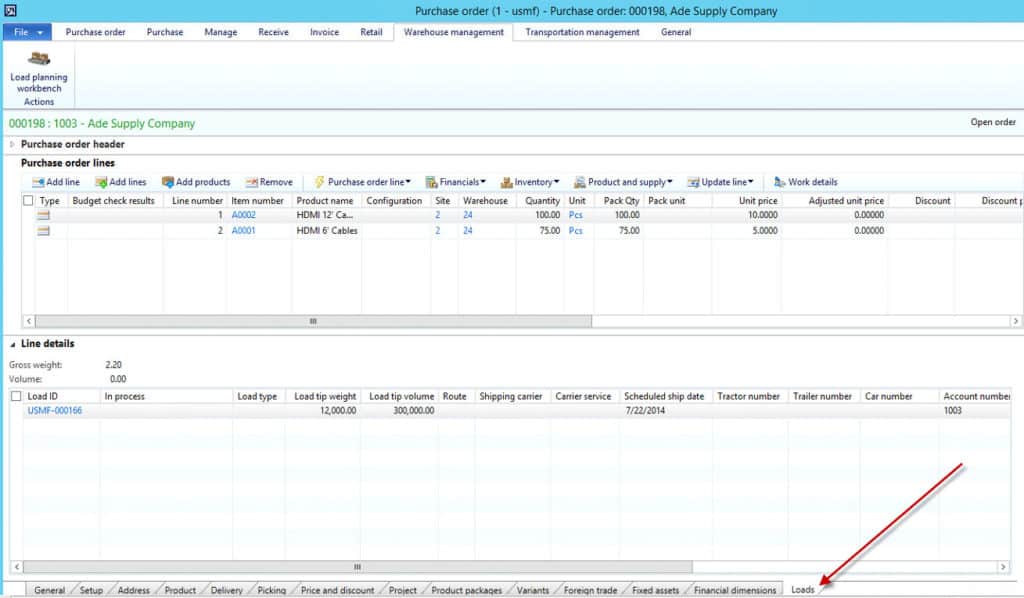Viewport: 1024px width, 598px height.
Task: Select the Financial dimensions bottom tab
Action: point(735,590)
